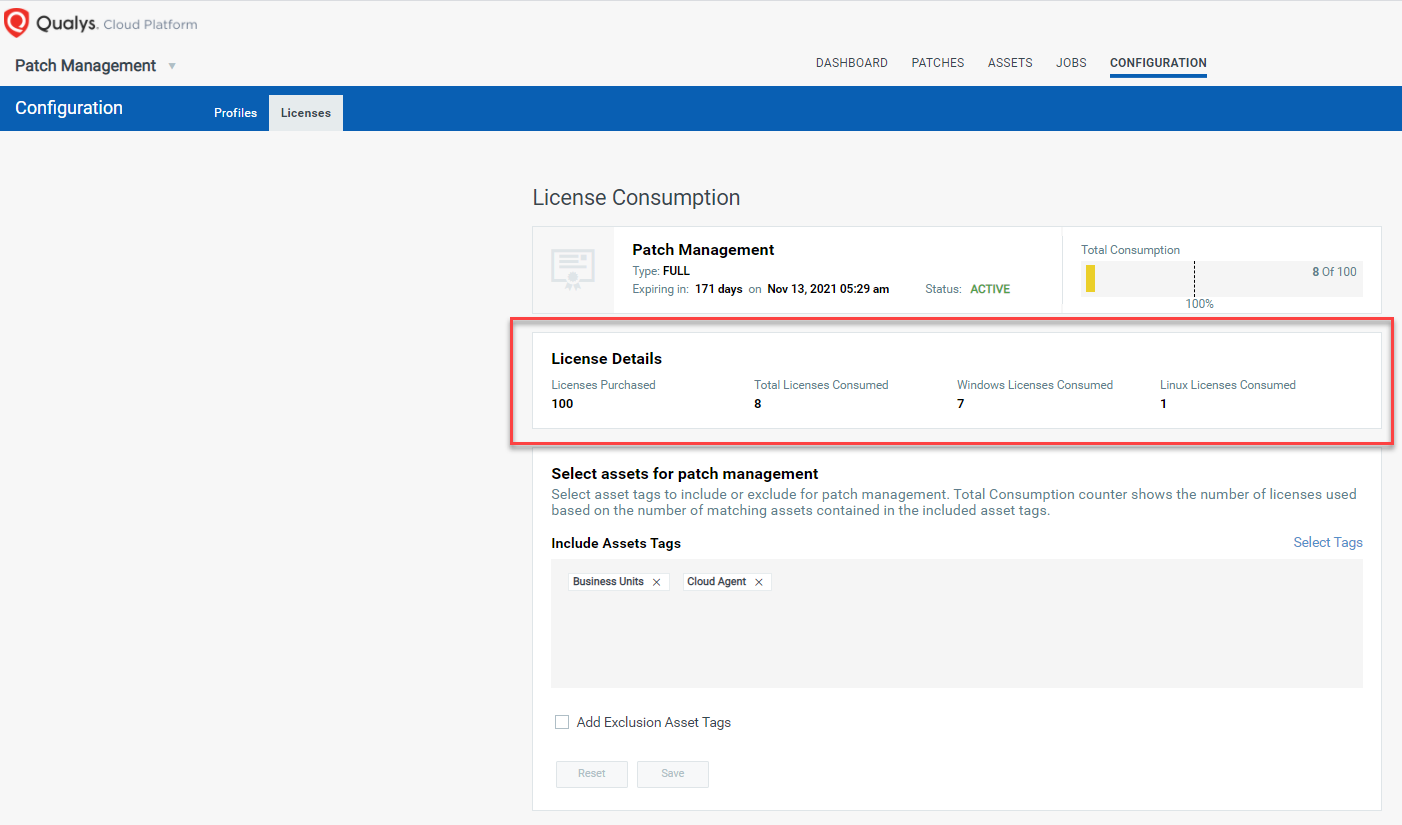Screen dimensions: 1402x825
Task: Click the expiry date Nov 13, 2021
Action: pos(828,289)
